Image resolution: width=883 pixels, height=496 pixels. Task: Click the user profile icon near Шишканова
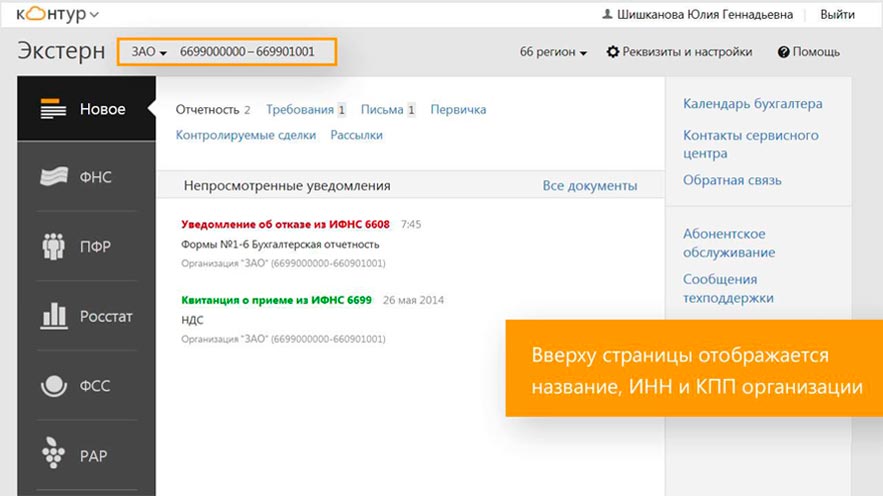point(607,14)
